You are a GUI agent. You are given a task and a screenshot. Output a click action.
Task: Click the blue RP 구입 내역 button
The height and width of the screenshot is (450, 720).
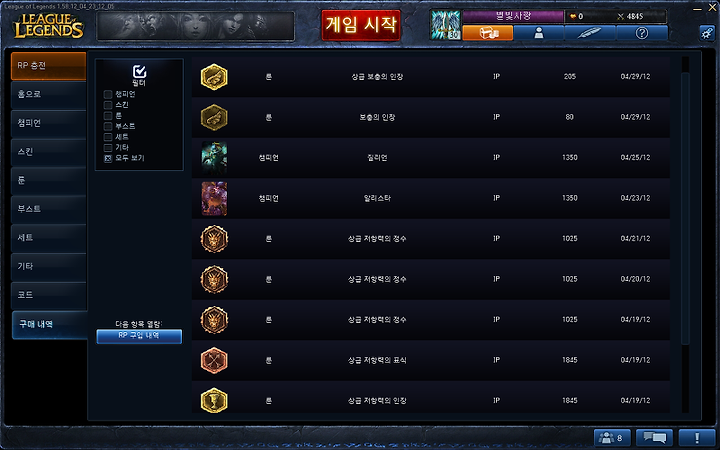139,336
